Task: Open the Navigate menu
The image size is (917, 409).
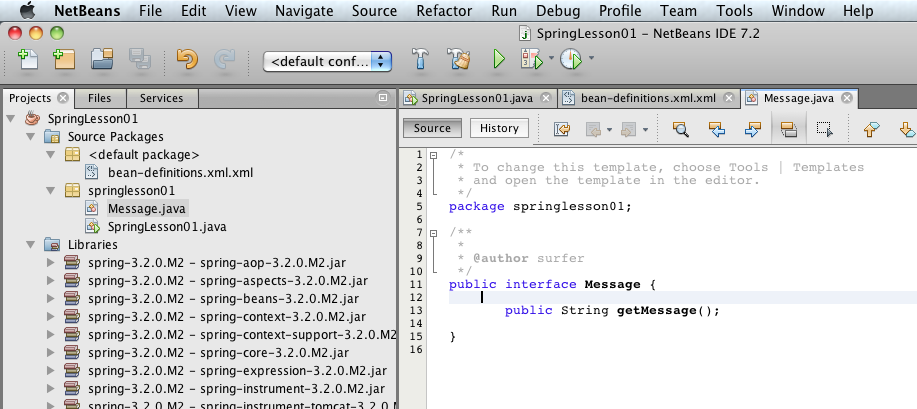Action: 304,11
